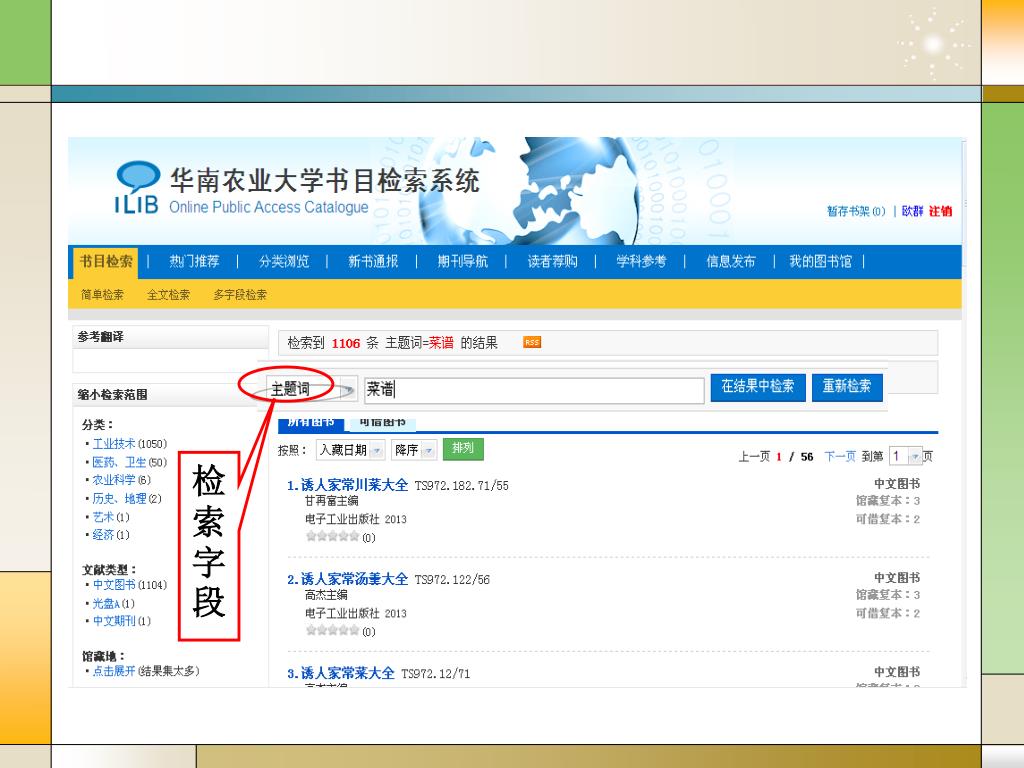Click the green 排列 sort button
This screenshot has width=1024, height=768.
[x=463, y=449]
